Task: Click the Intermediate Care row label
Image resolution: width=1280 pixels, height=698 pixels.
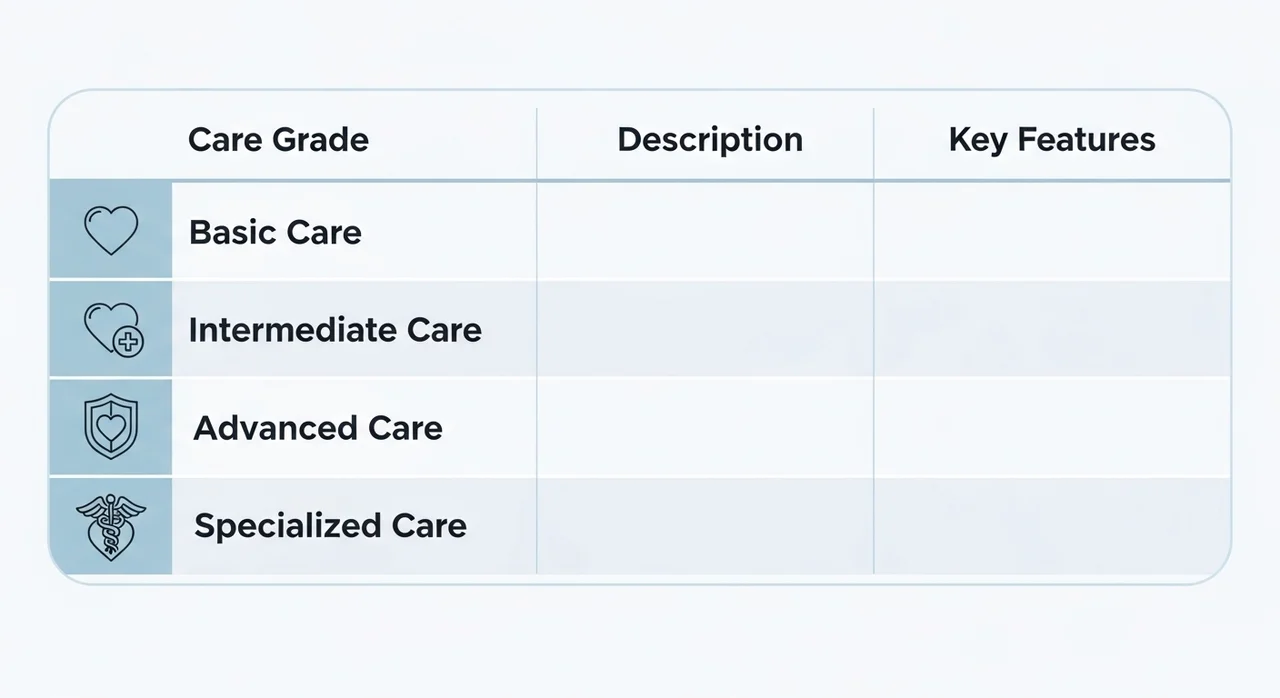Action: click(x=335, y=330)
